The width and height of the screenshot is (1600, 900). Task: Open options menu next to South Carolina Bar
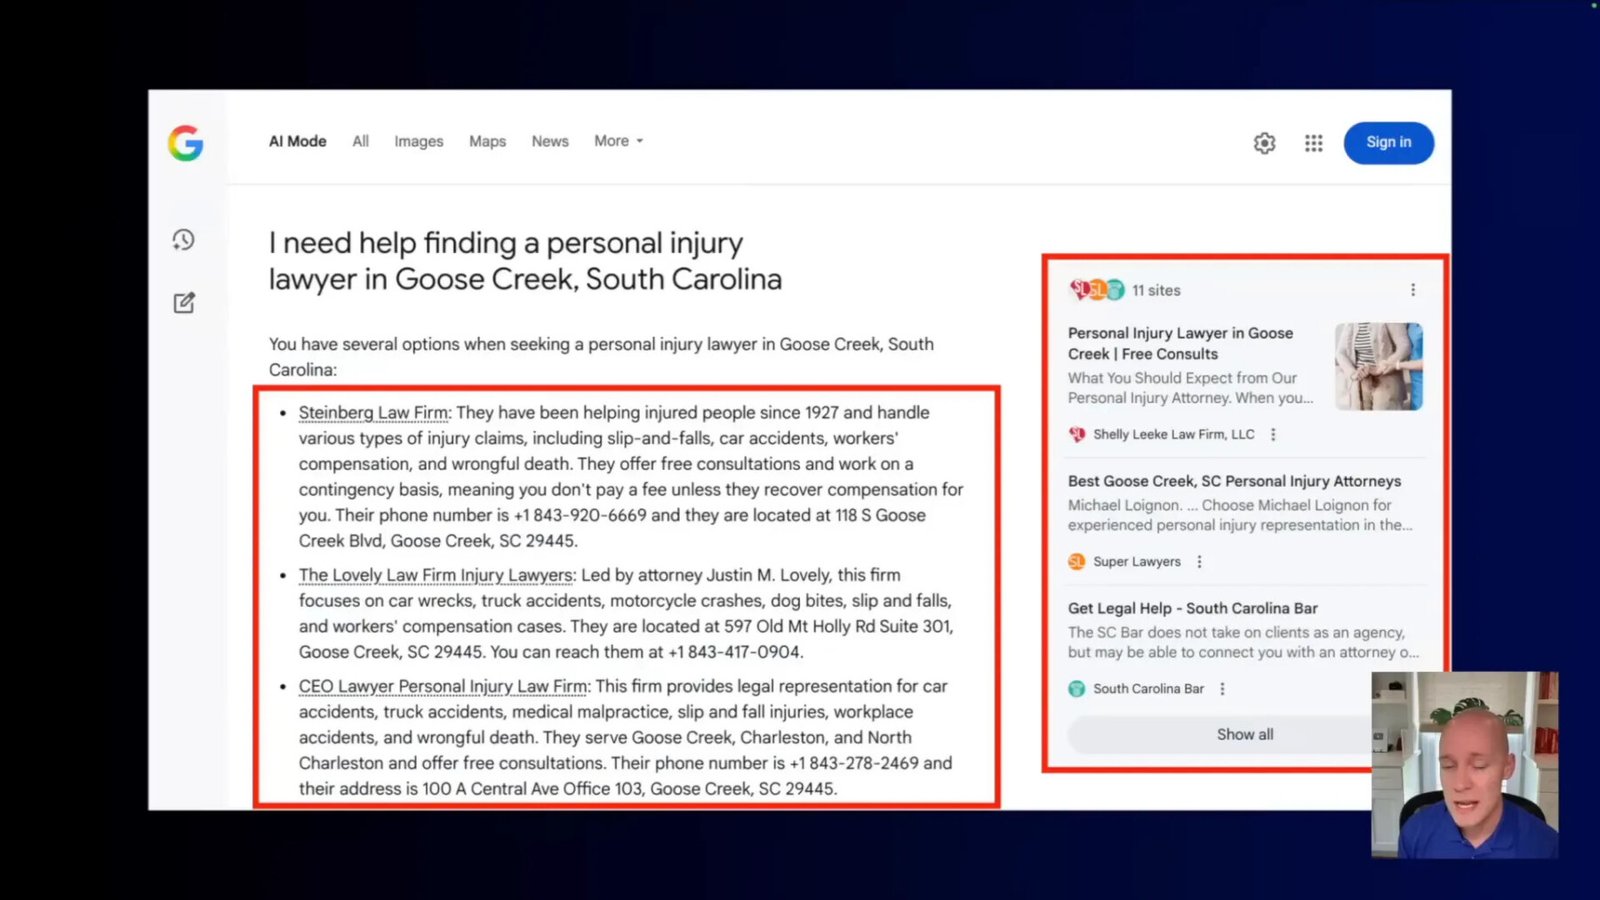(x=1222, y=689)
